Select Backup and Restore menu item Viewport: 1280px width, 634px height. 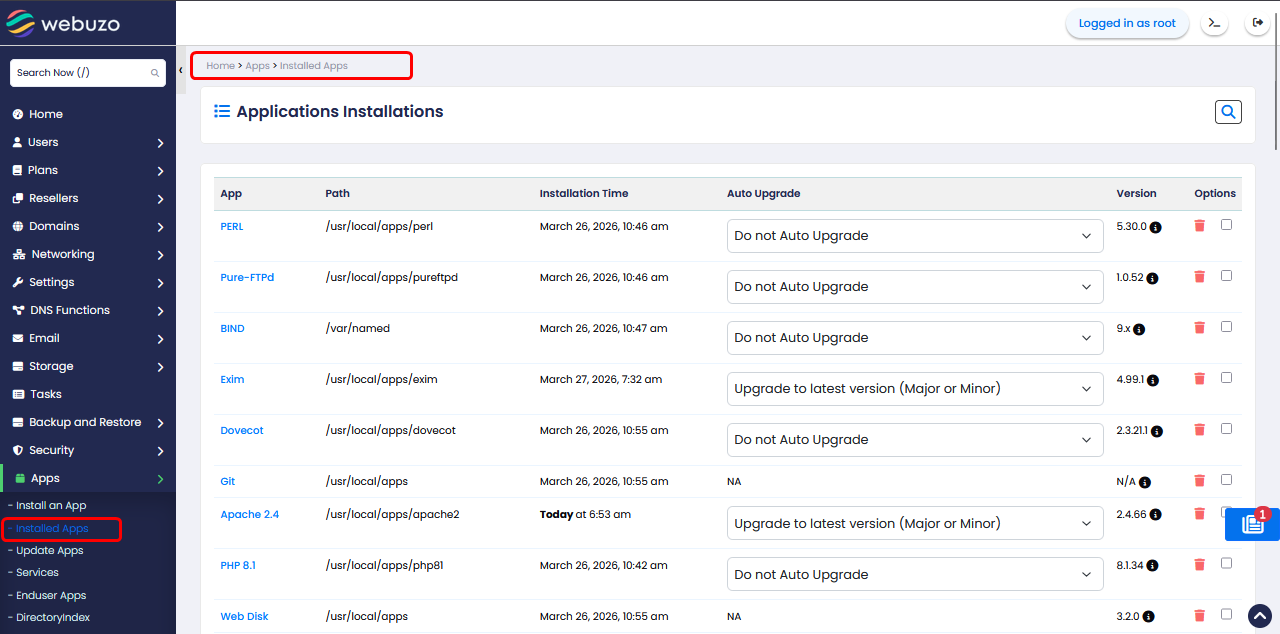click(x=85, y=422)
